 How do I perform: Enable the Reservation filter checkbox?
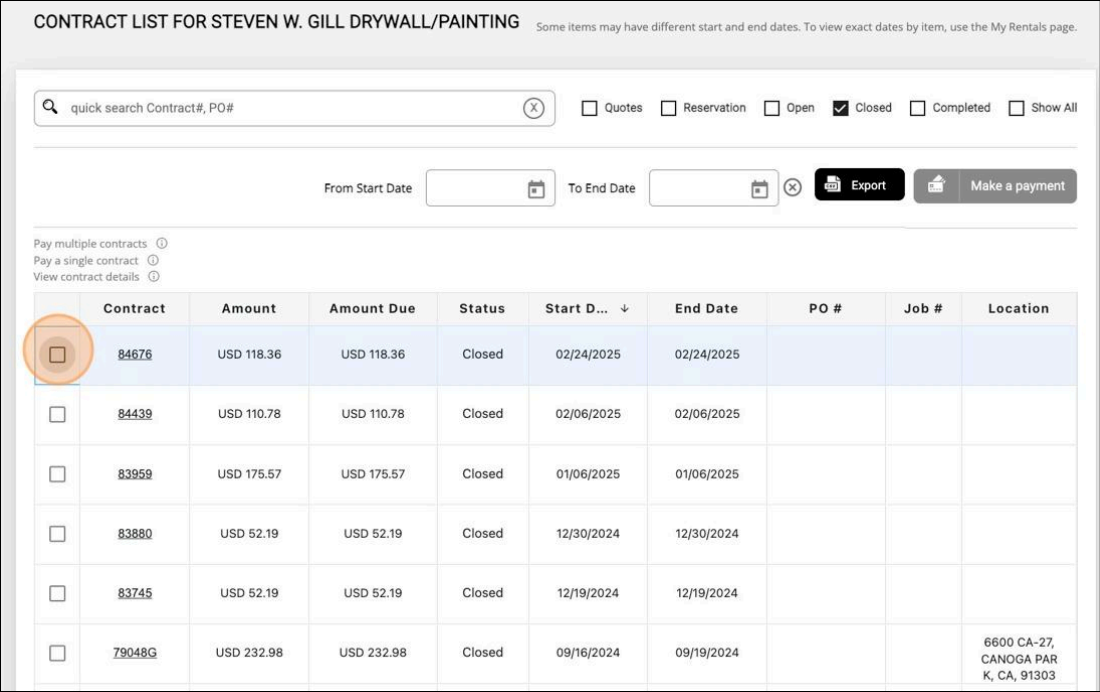point(668,108)
